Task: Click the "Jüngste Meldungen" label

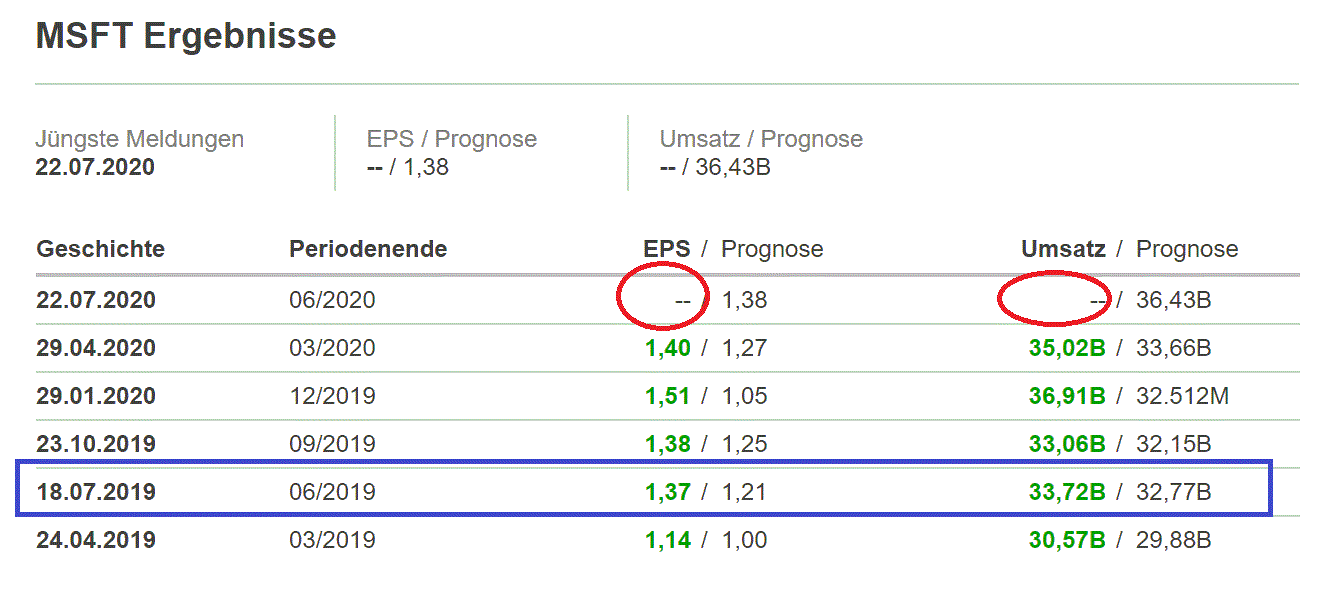Action: 139,139
